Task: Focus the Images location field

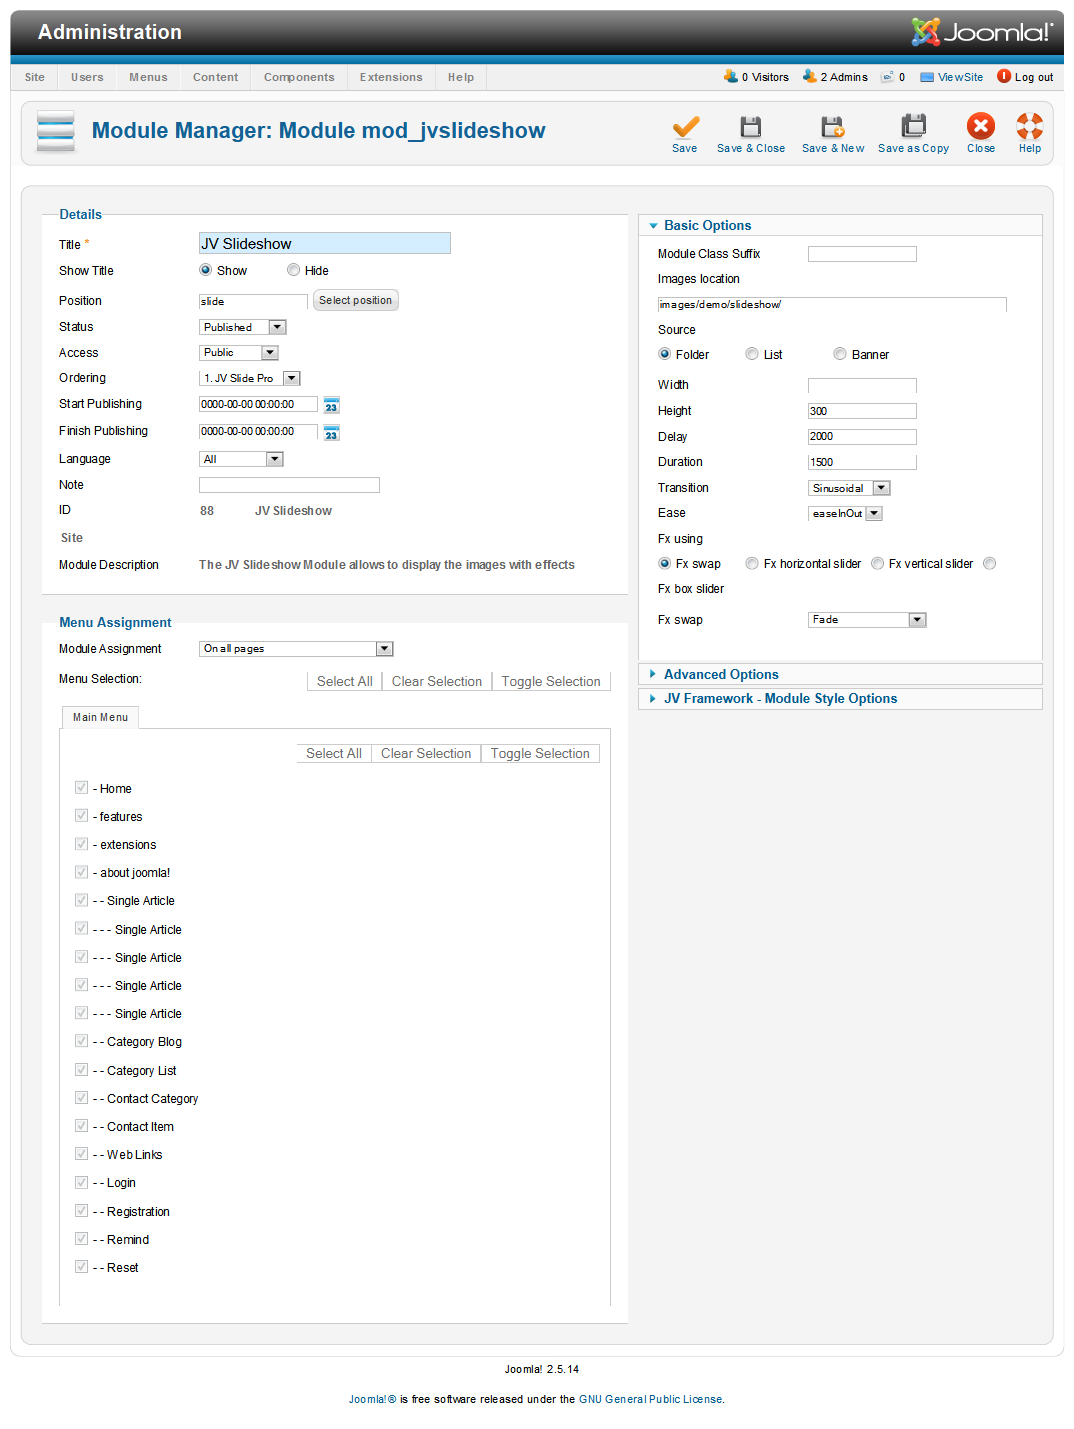Action: [832, 304]
